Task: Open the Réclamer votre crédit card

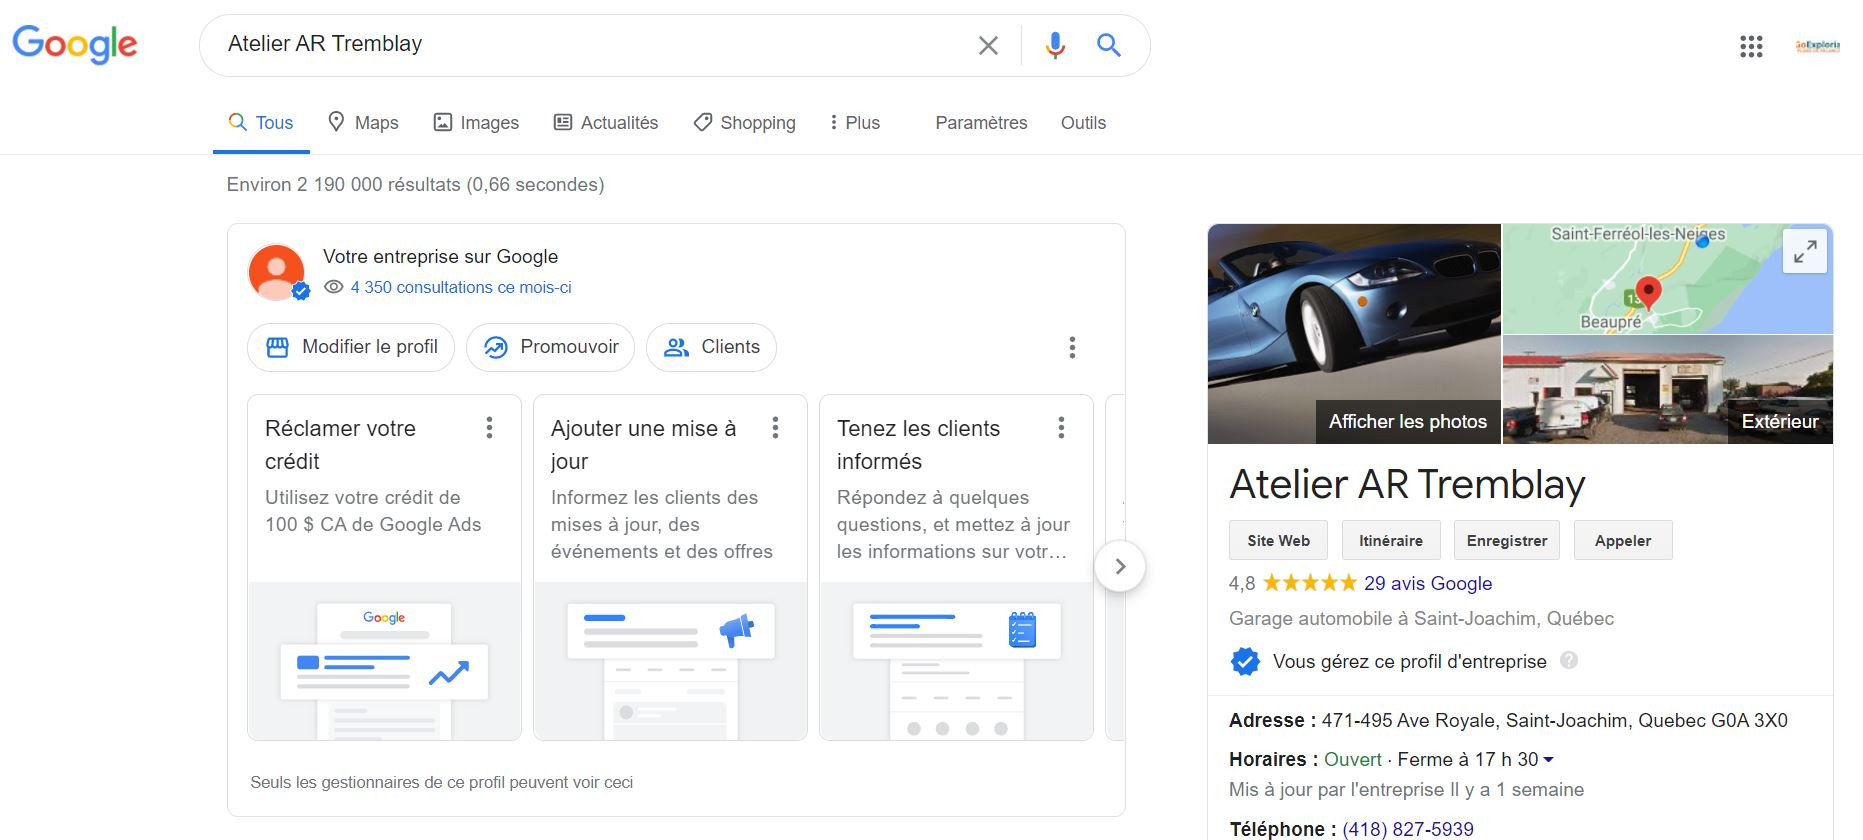Action: click(x=384, y=567)
